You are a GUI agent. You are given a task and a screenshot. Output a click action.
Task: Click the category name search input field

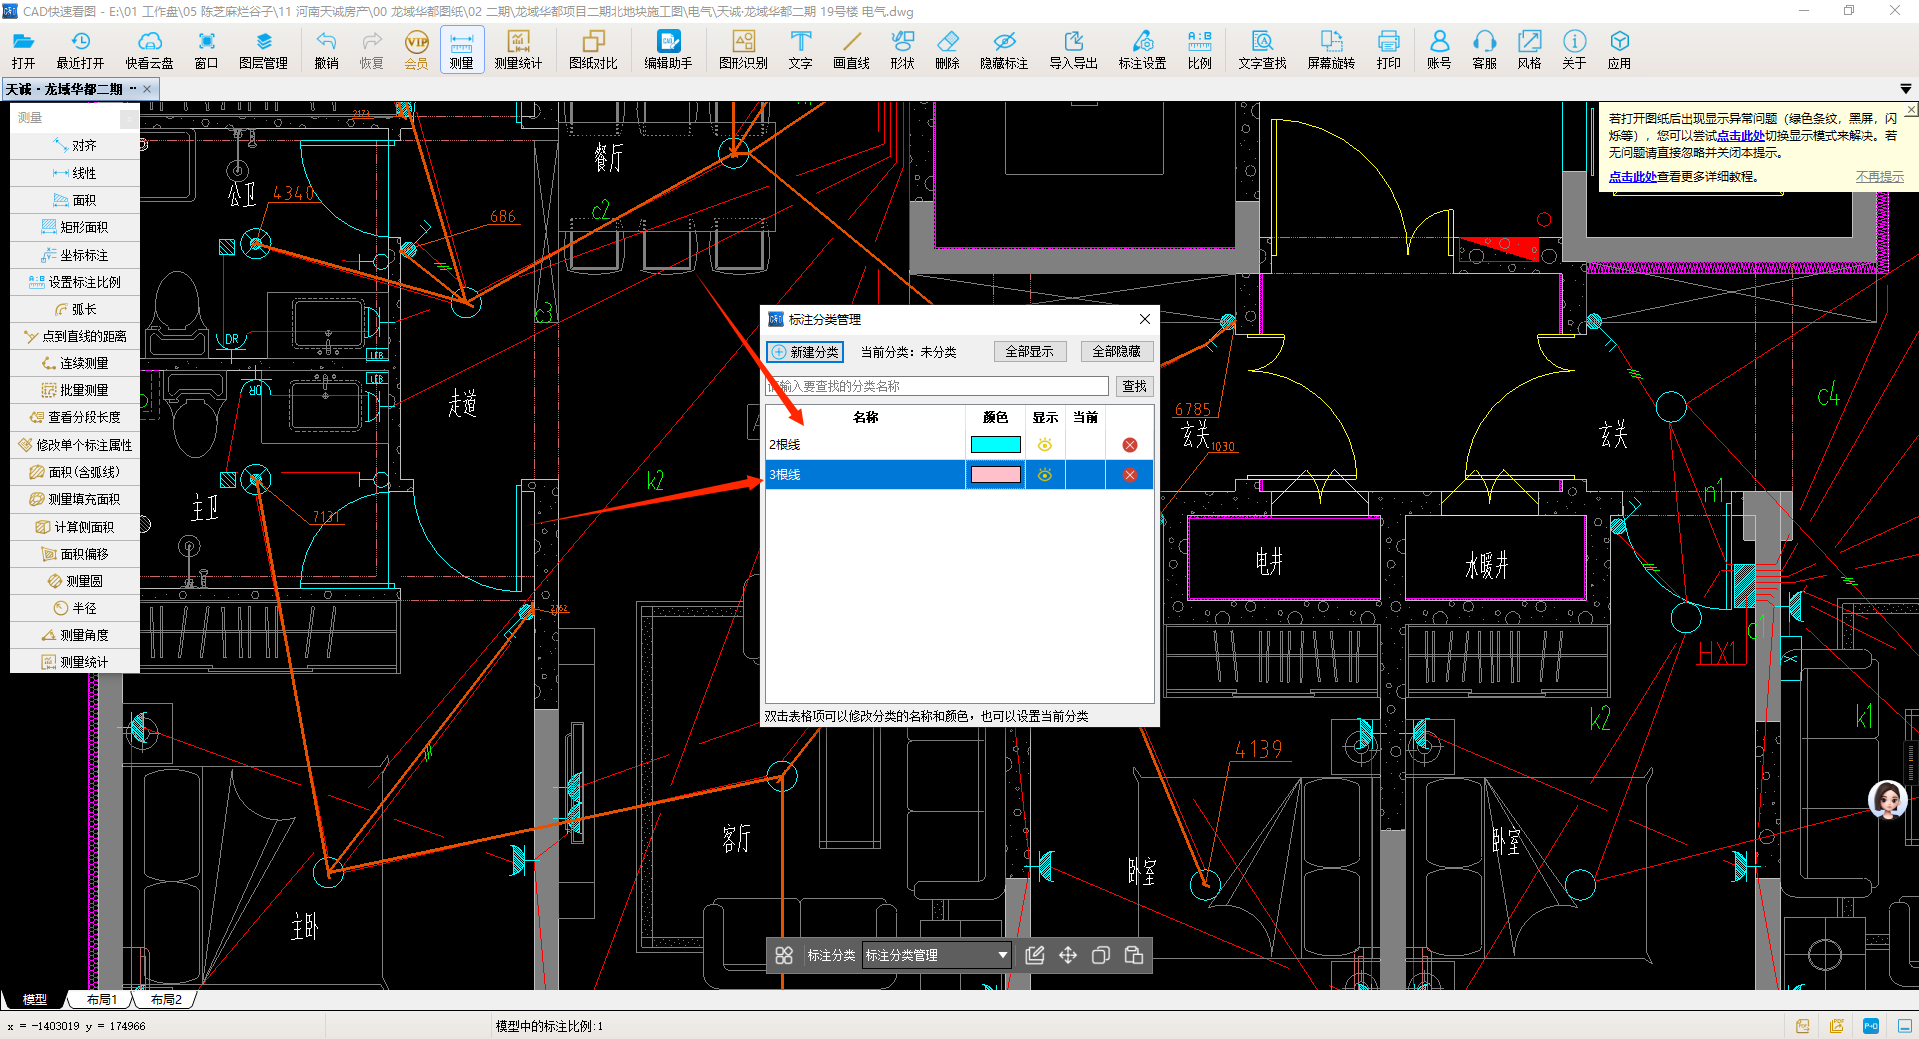937,386
